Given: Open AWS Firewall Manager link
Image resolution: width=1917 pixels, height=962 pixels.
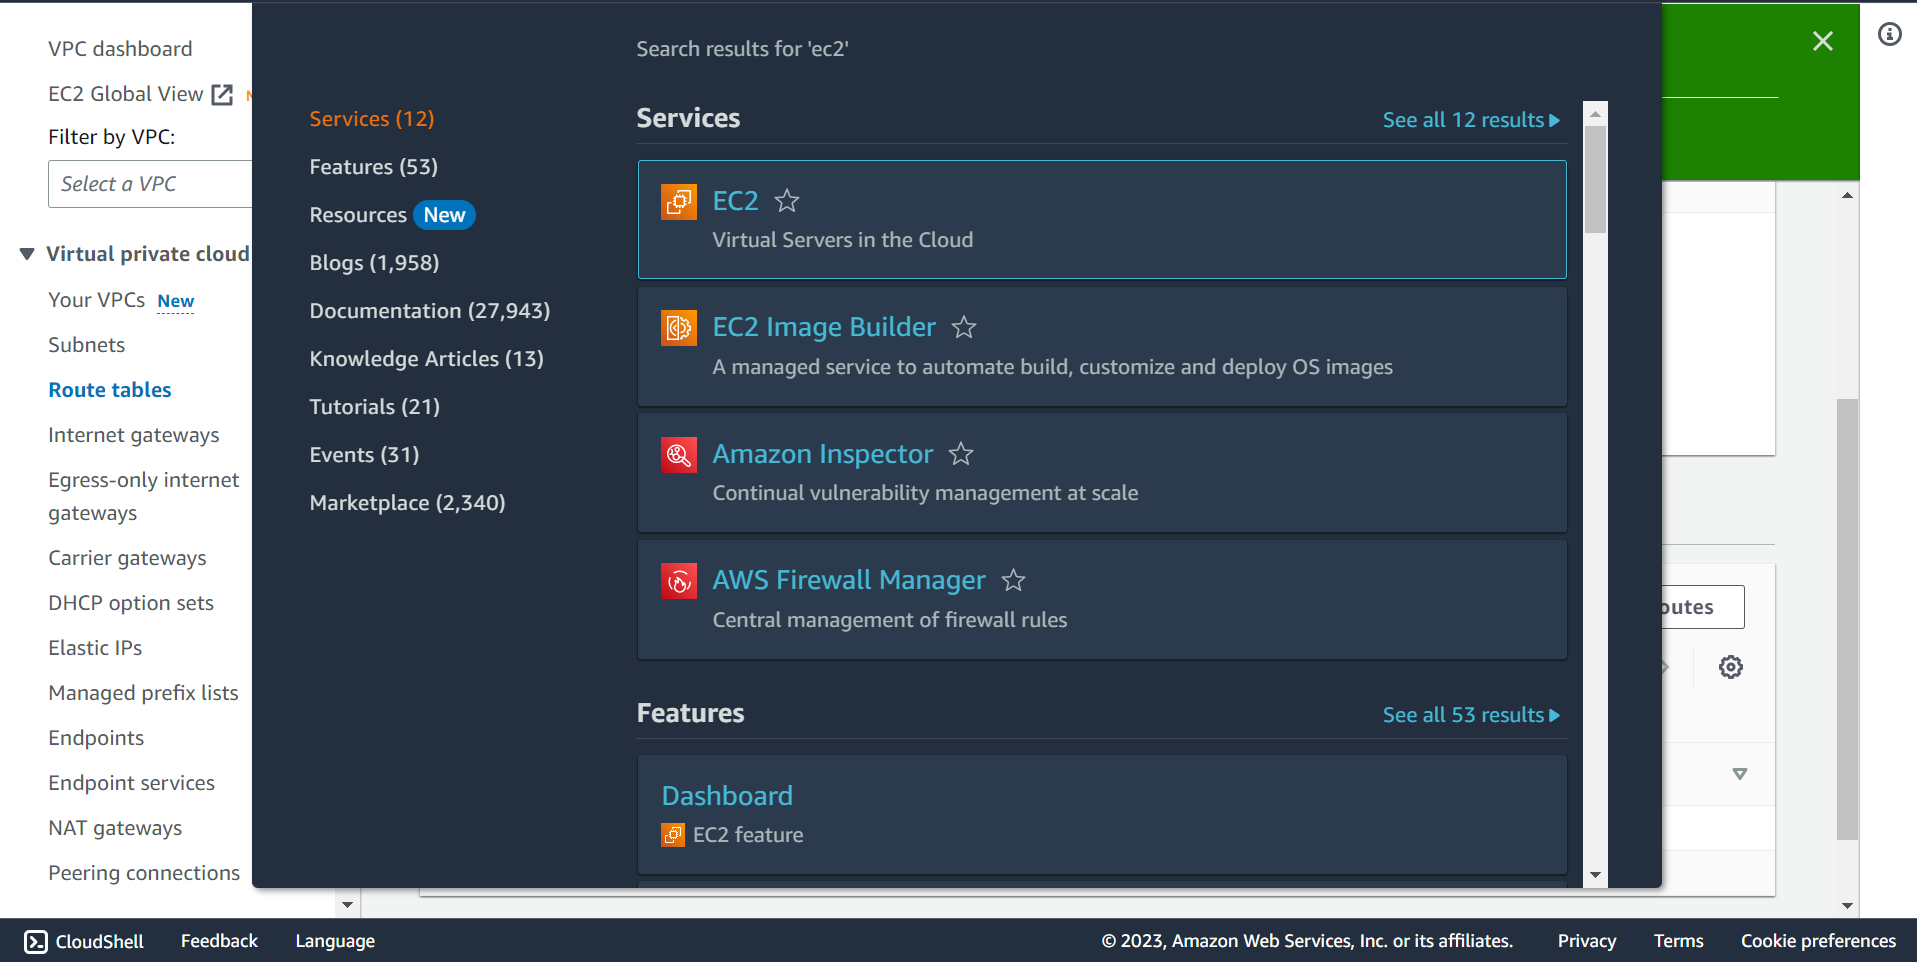Looking at the screenshot, I should (x=849, y=580).
